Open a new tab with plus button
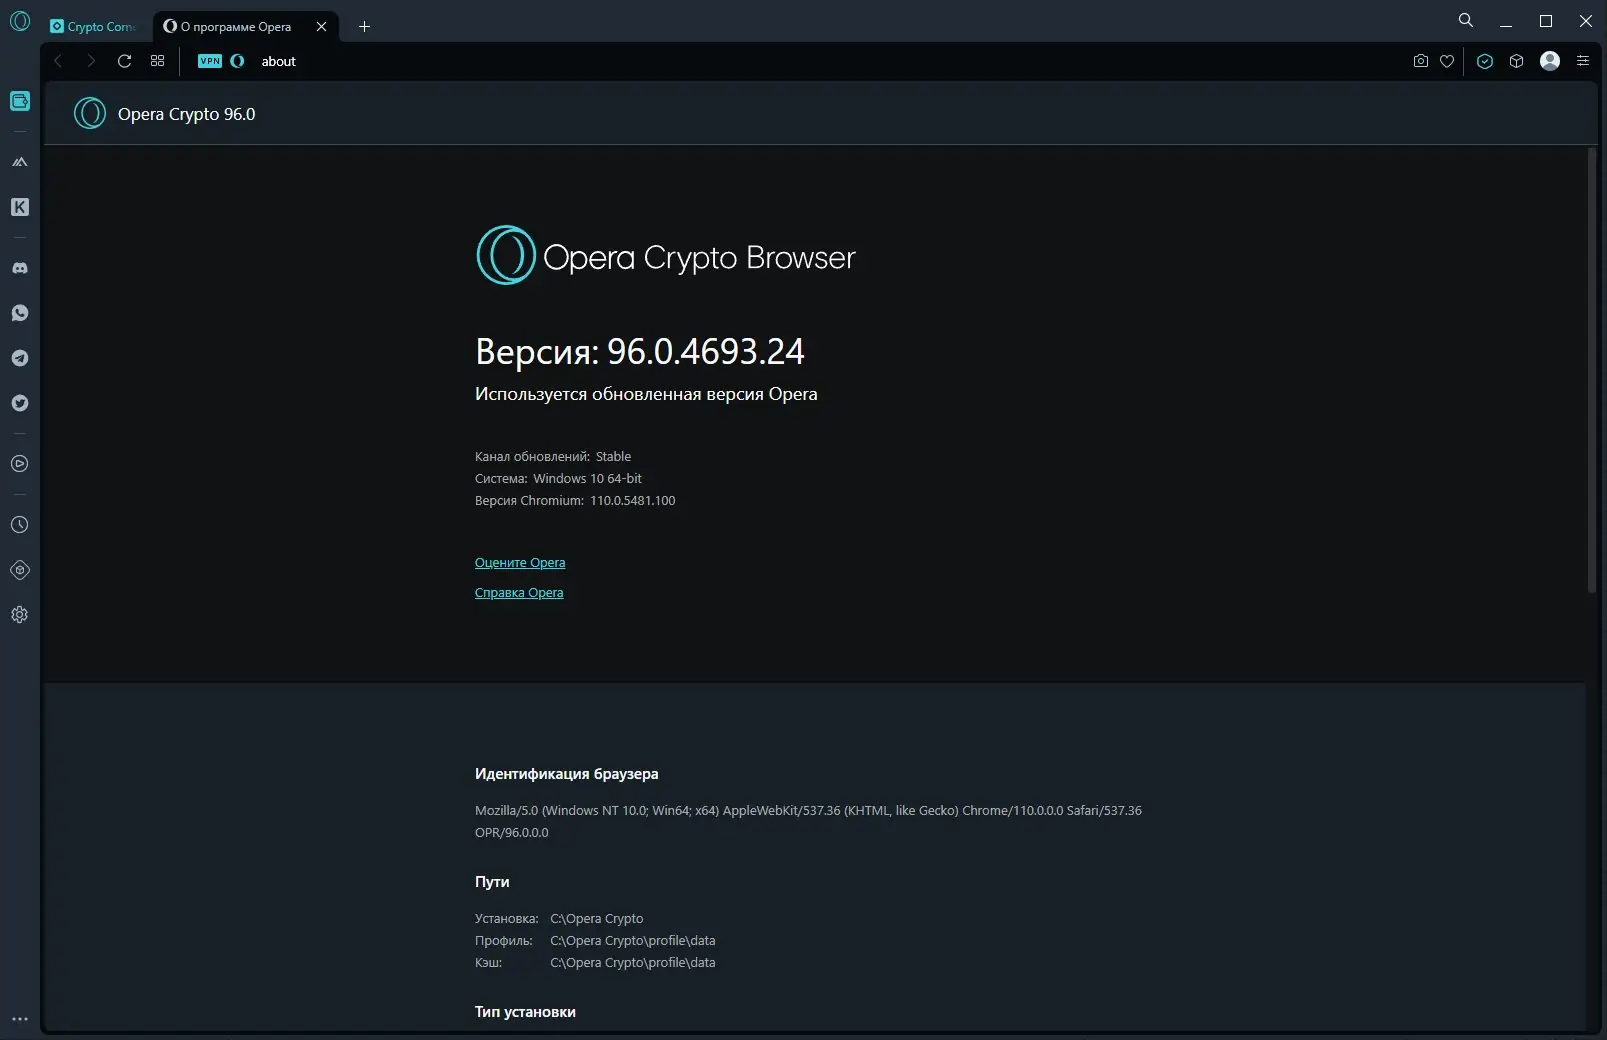 (364, 27)
